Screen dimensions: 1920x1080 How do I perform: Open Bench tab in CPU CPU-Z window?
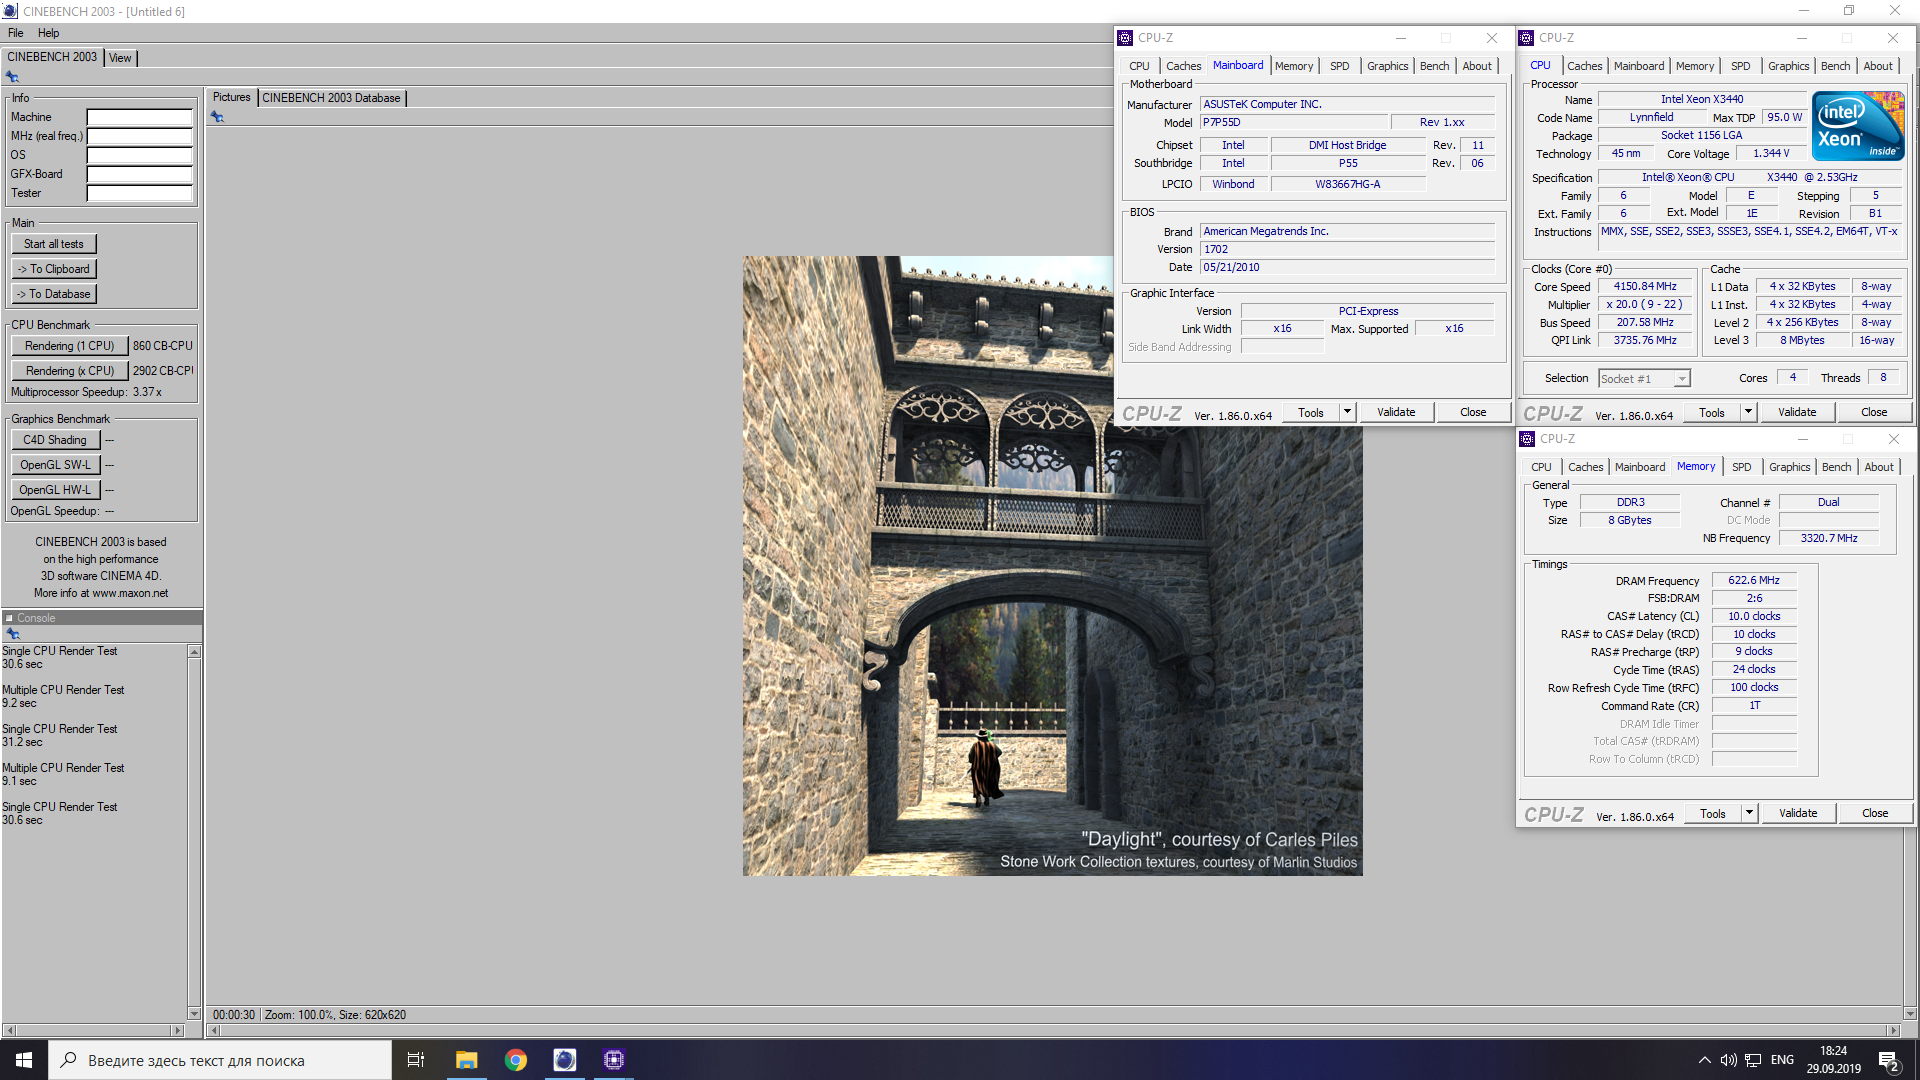[x=1835, y=66]
